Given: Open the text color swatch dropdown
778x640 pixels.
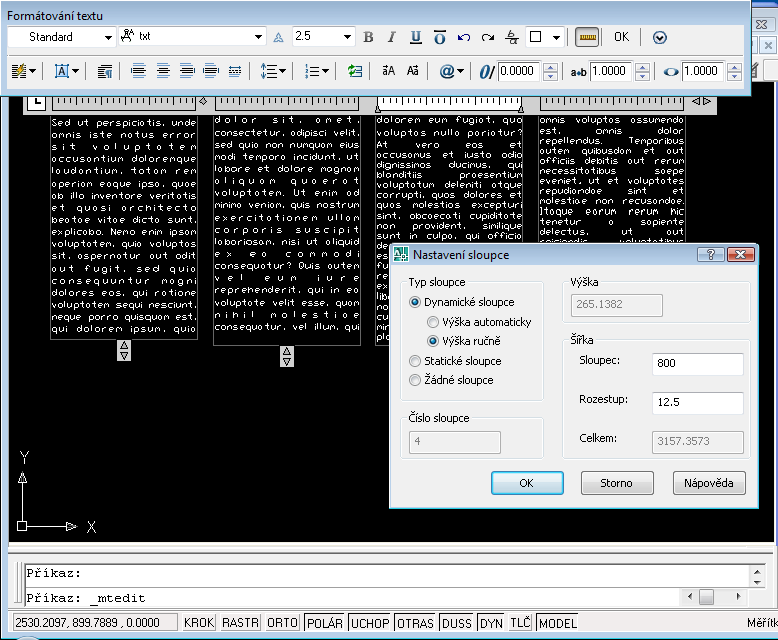Looking at the screenshot, I should pyautogui.click(x=546, y=37).
